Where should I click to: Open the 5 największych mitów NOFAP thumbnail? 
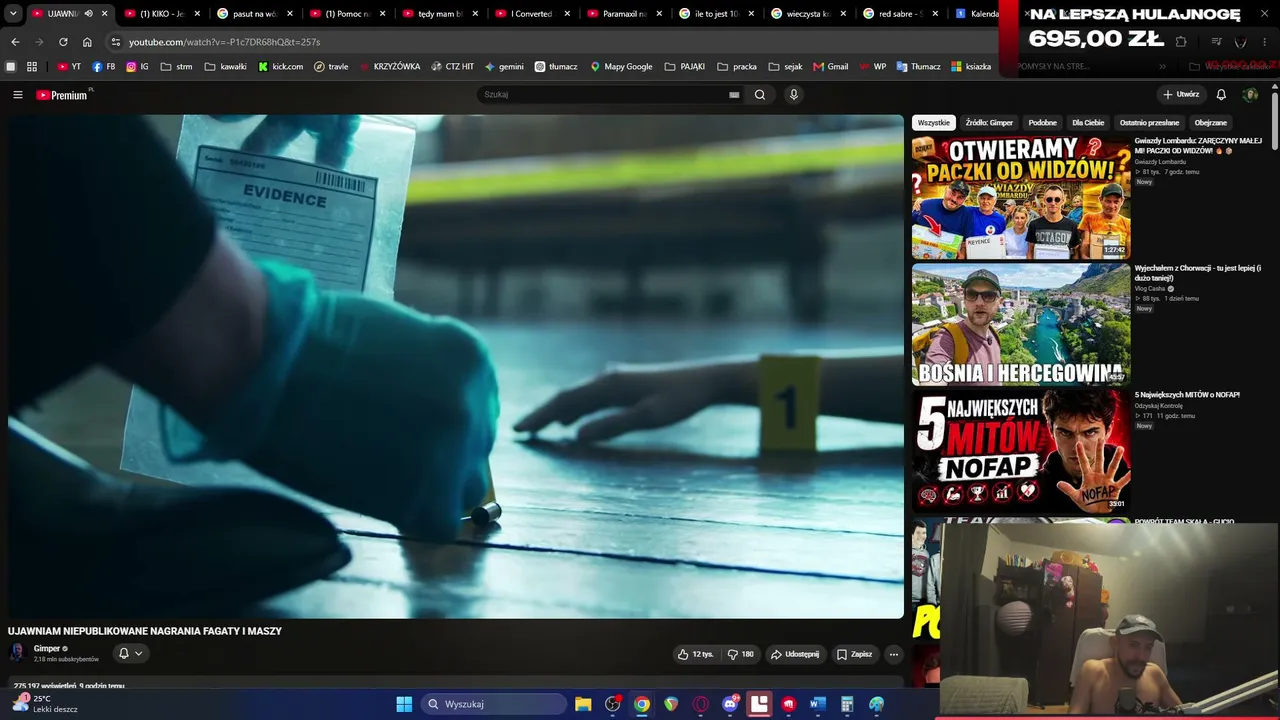[x=1021, y=450]
